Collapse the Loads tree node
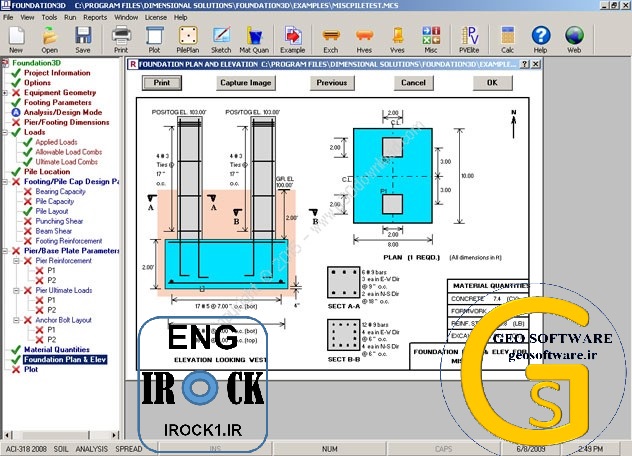This screenshot has width=632, height=456. pyautogui.click(x=5, y=132)
